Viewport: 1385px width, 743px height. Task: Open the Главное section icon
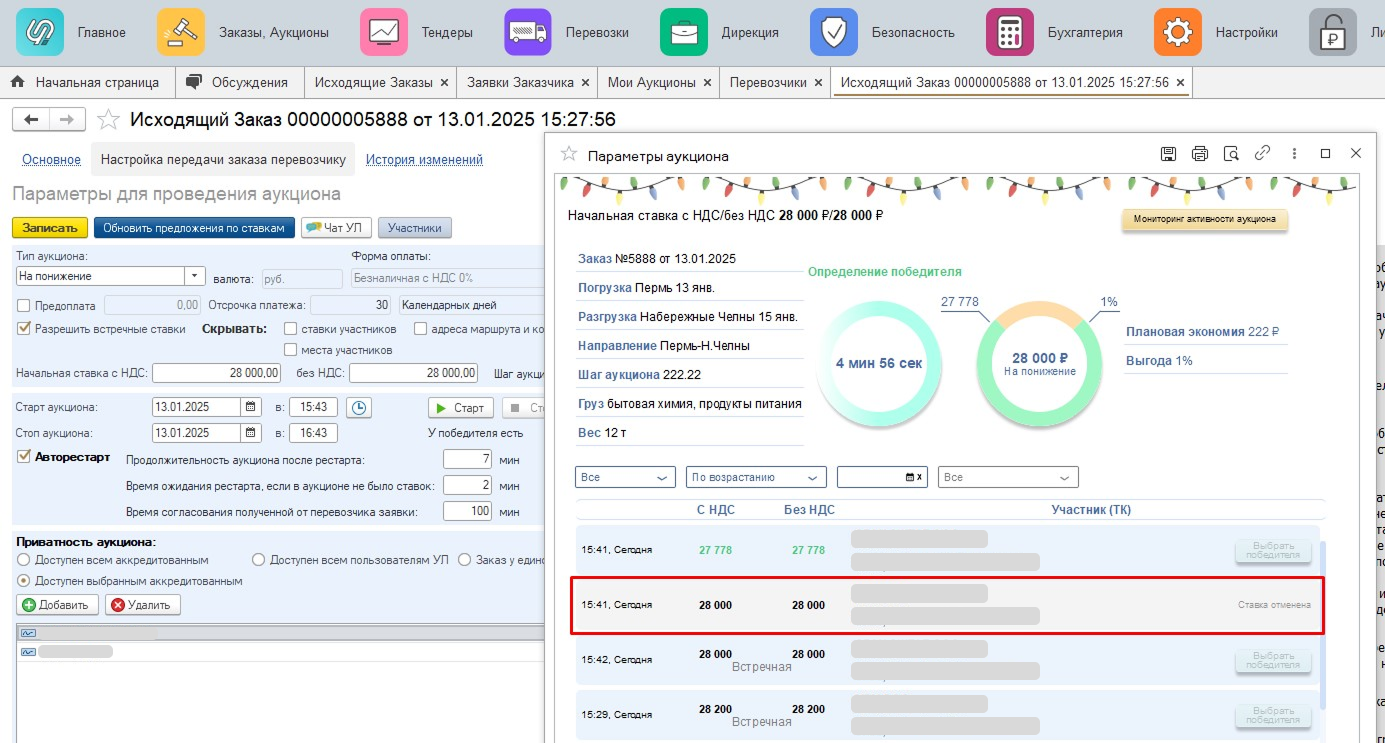tap(40, 32)
